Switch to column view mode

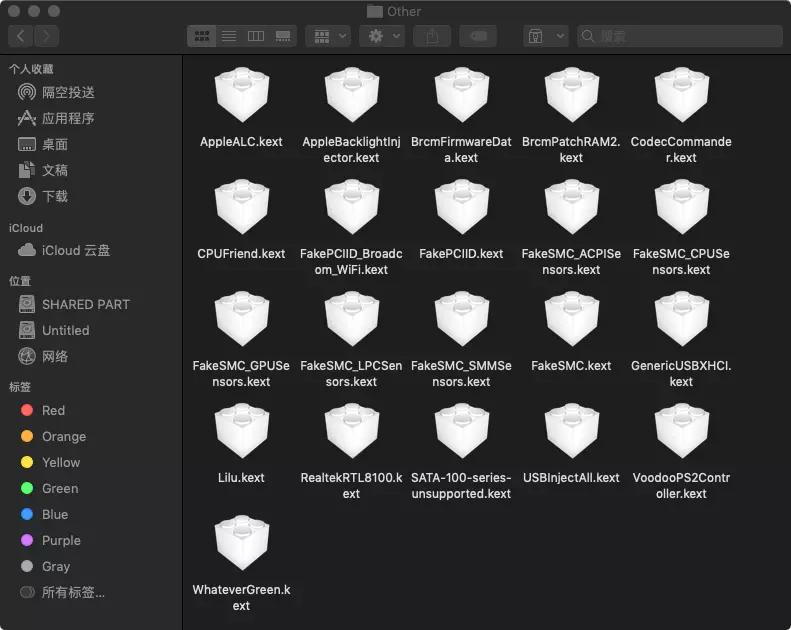pyautogui.click(x=256, y=36)
